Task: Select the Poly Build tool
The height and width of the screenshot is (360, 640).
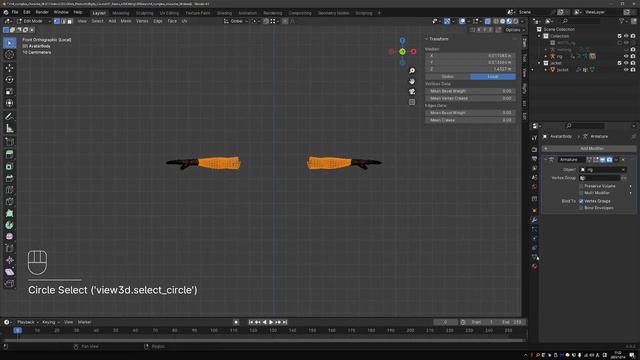Action: [9, 213]
